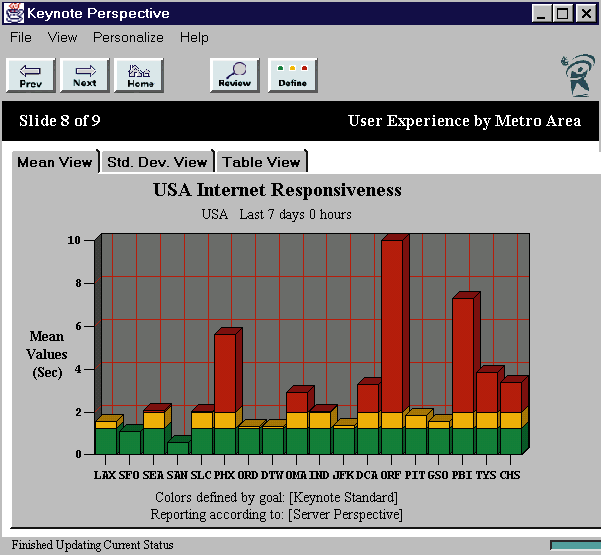Click the CHS bar in the chart
This screenshot has height=555, width=601.
click(511, 418)
